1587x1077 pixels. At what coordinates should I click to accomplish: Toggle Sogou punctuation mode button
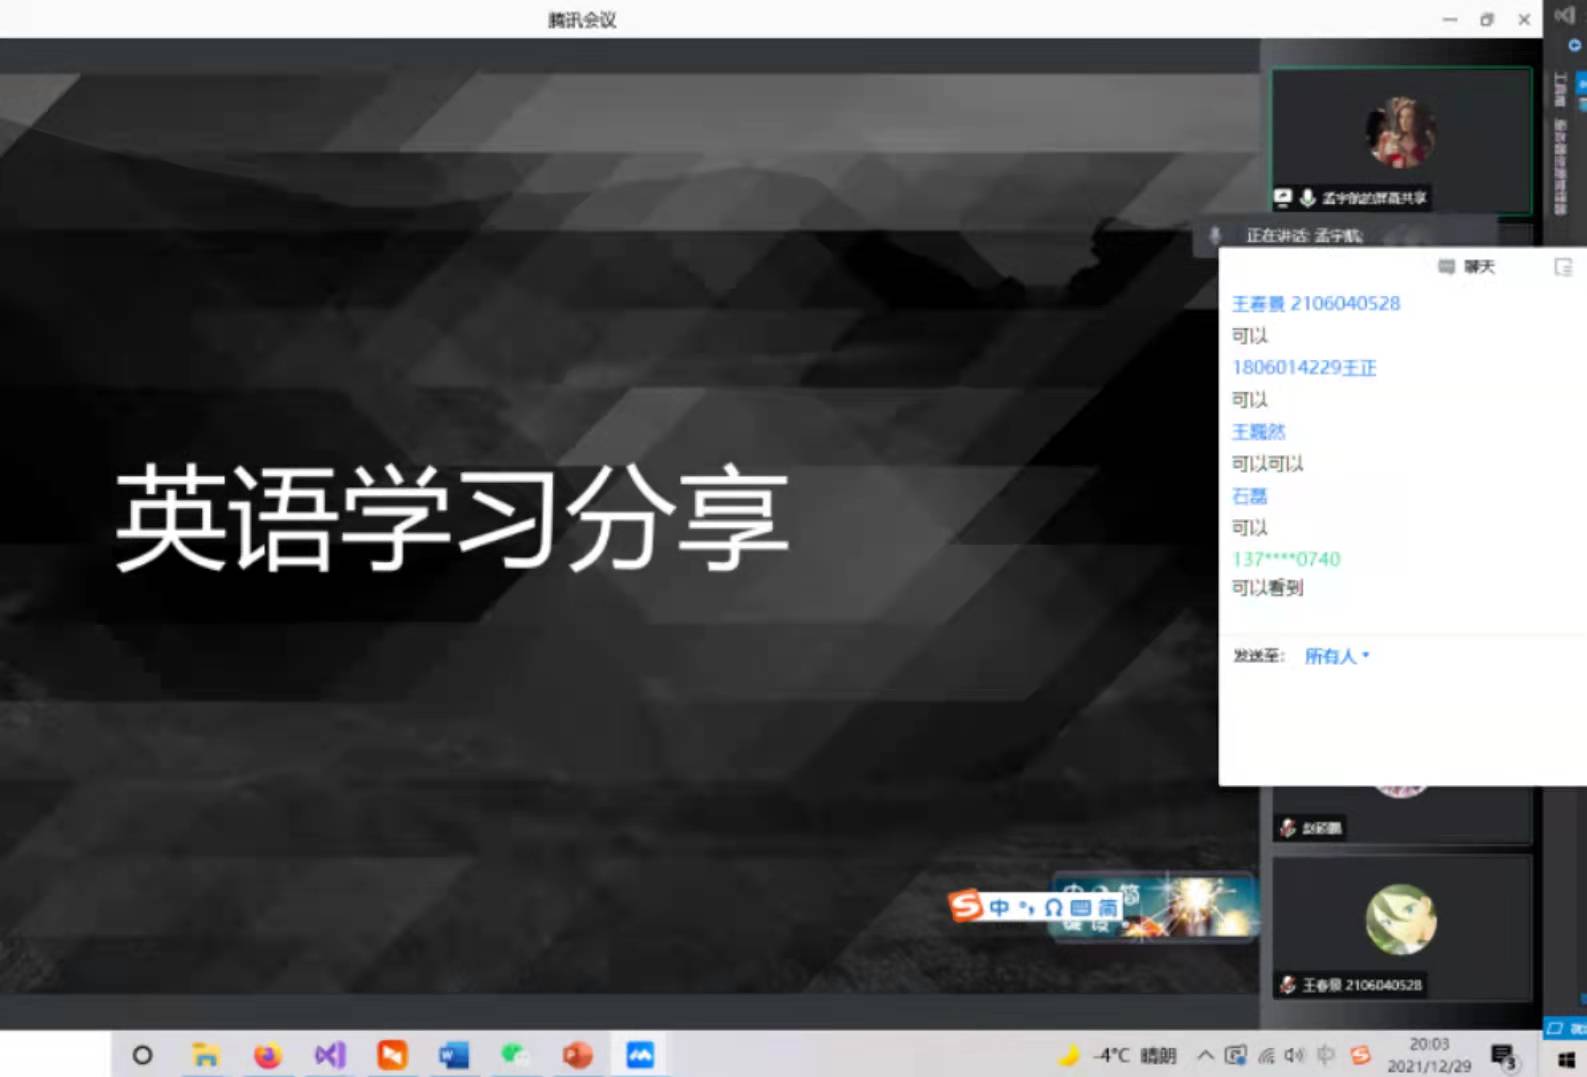[x=1026, y=908]
